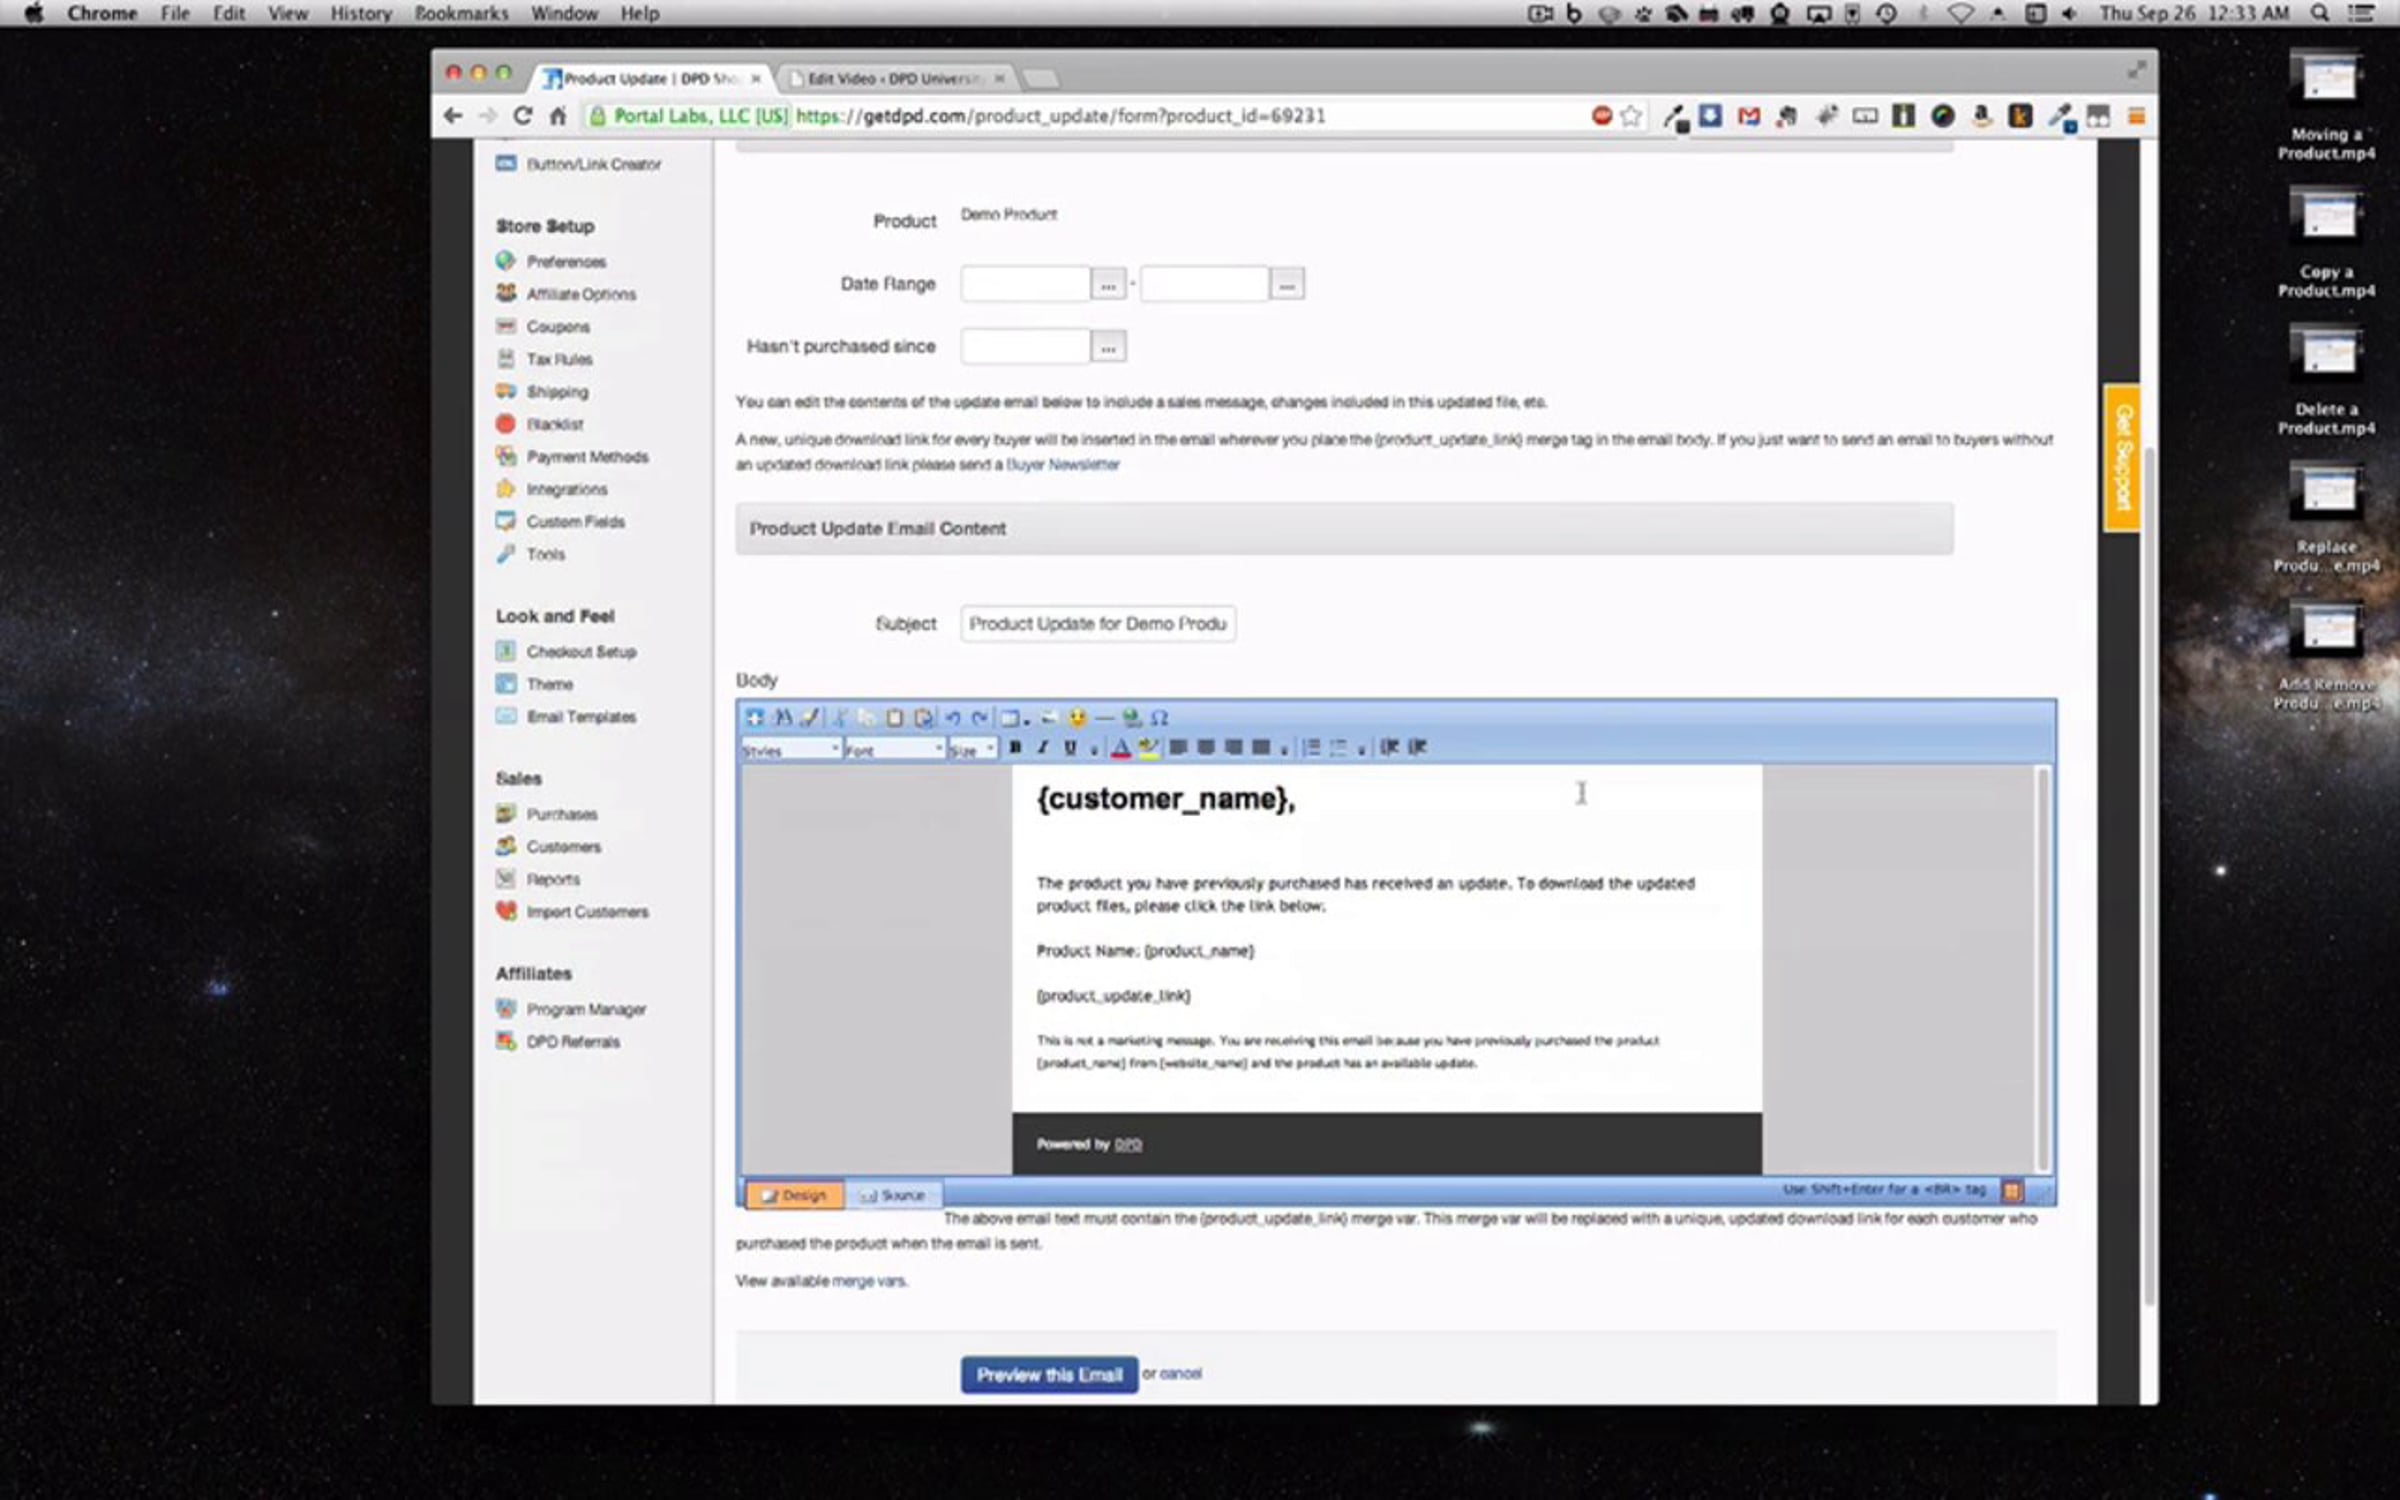Switch to the Source tab
The image size is (2400, 1500).
[893, 1195]
